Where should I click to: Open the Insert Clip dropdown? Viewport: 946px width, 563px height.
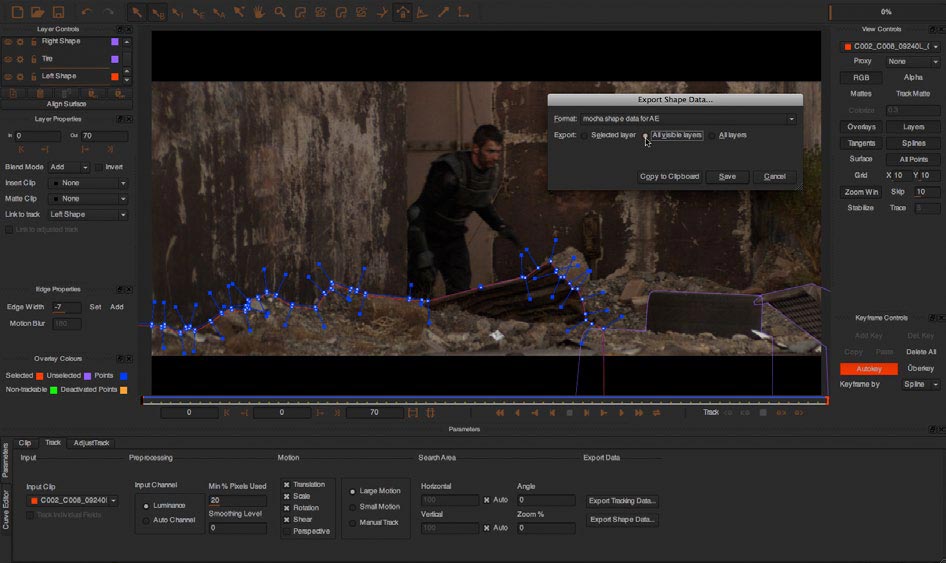[x=88, y=183]
